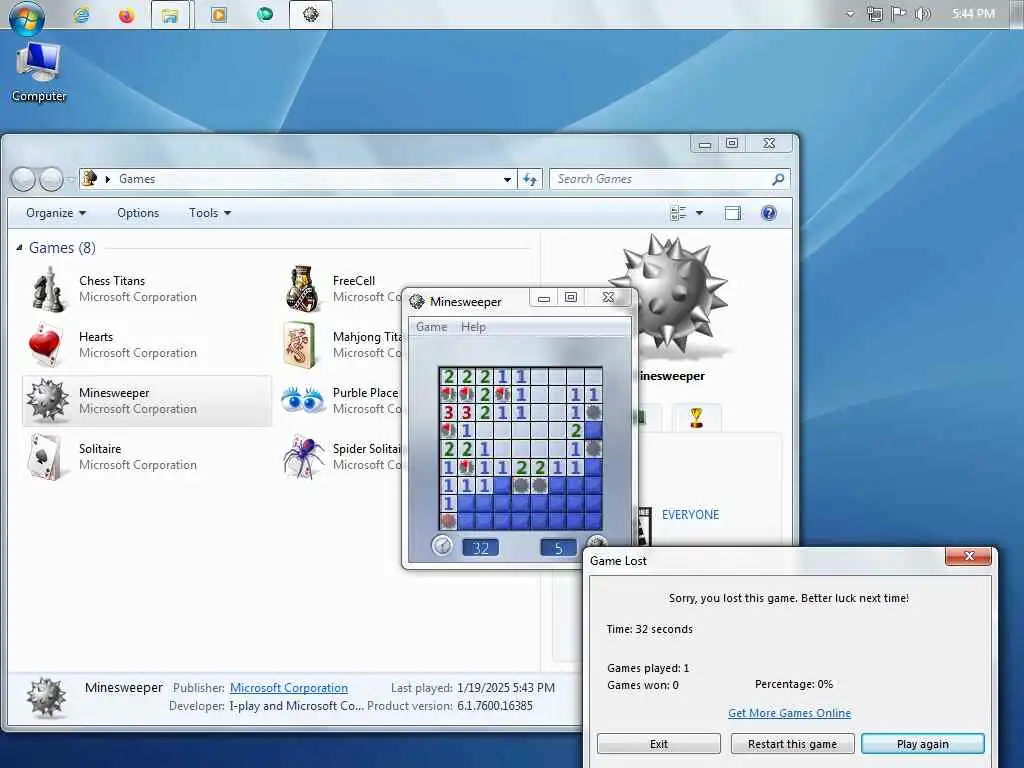Open Windows Media Player taskbar icon
Viewport: 1024px width, 768px height.
(219, 14)
